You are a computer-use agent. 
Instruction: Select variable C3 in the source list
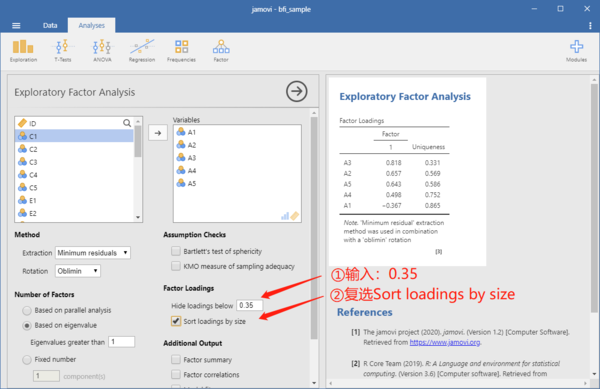(74, 162)
